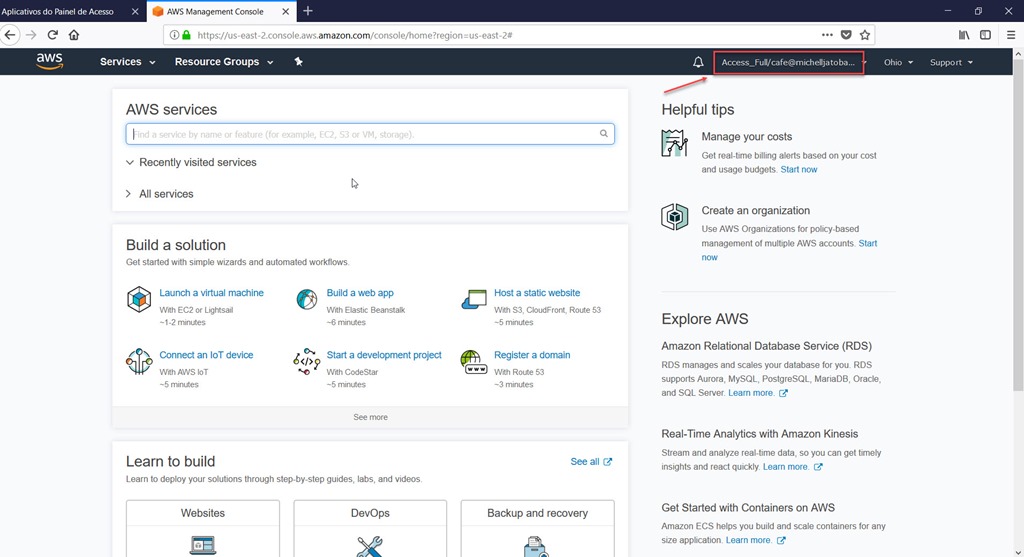Open Host a static website link
1024x557 pixels.
point(537,293)
